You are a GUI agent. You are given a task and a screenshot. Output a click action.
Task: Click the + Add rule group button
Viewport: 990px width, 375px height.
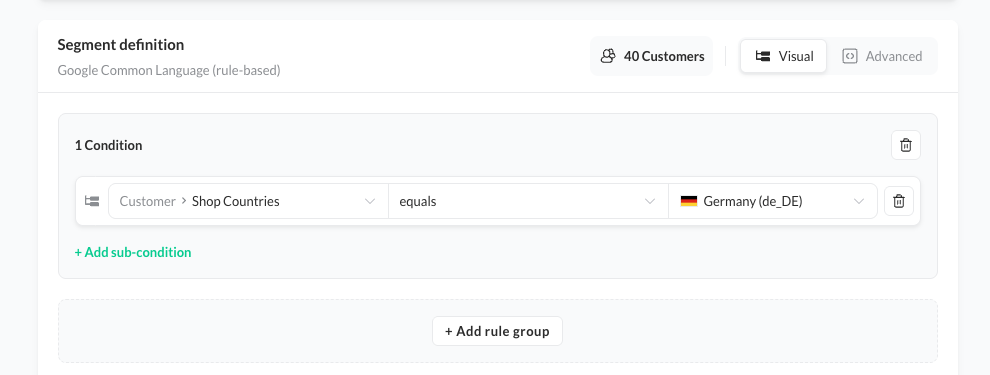click(x=497, y=331)
